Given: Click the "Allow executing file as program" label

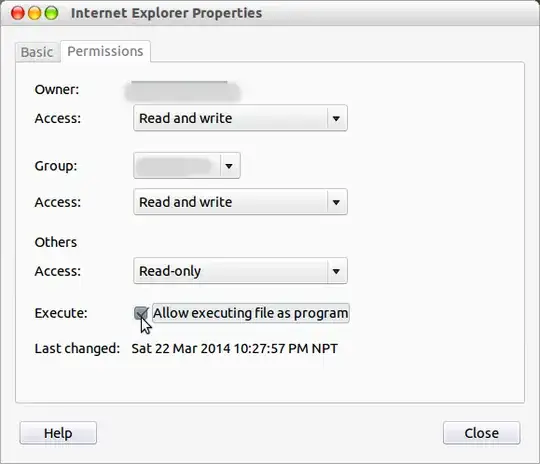Looking at the screenshot, I should [251, 313].
